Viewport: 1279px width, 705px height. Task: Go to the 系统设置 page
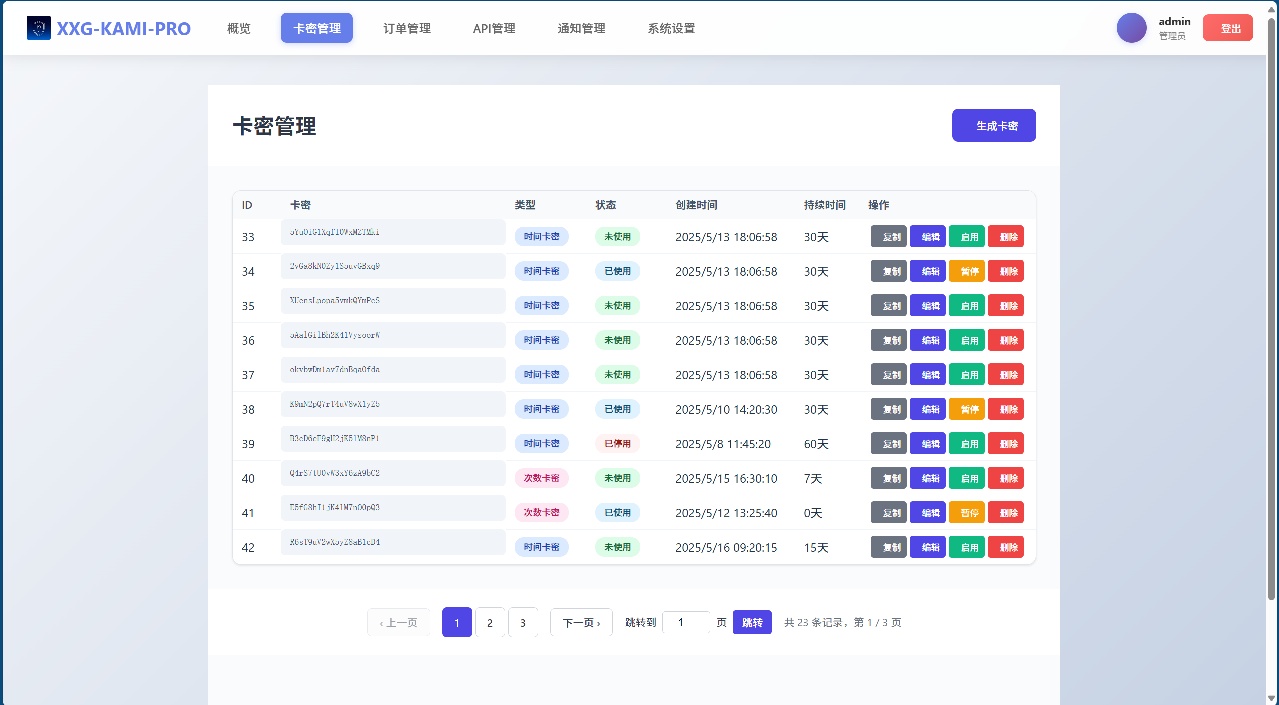coord(671,28)
